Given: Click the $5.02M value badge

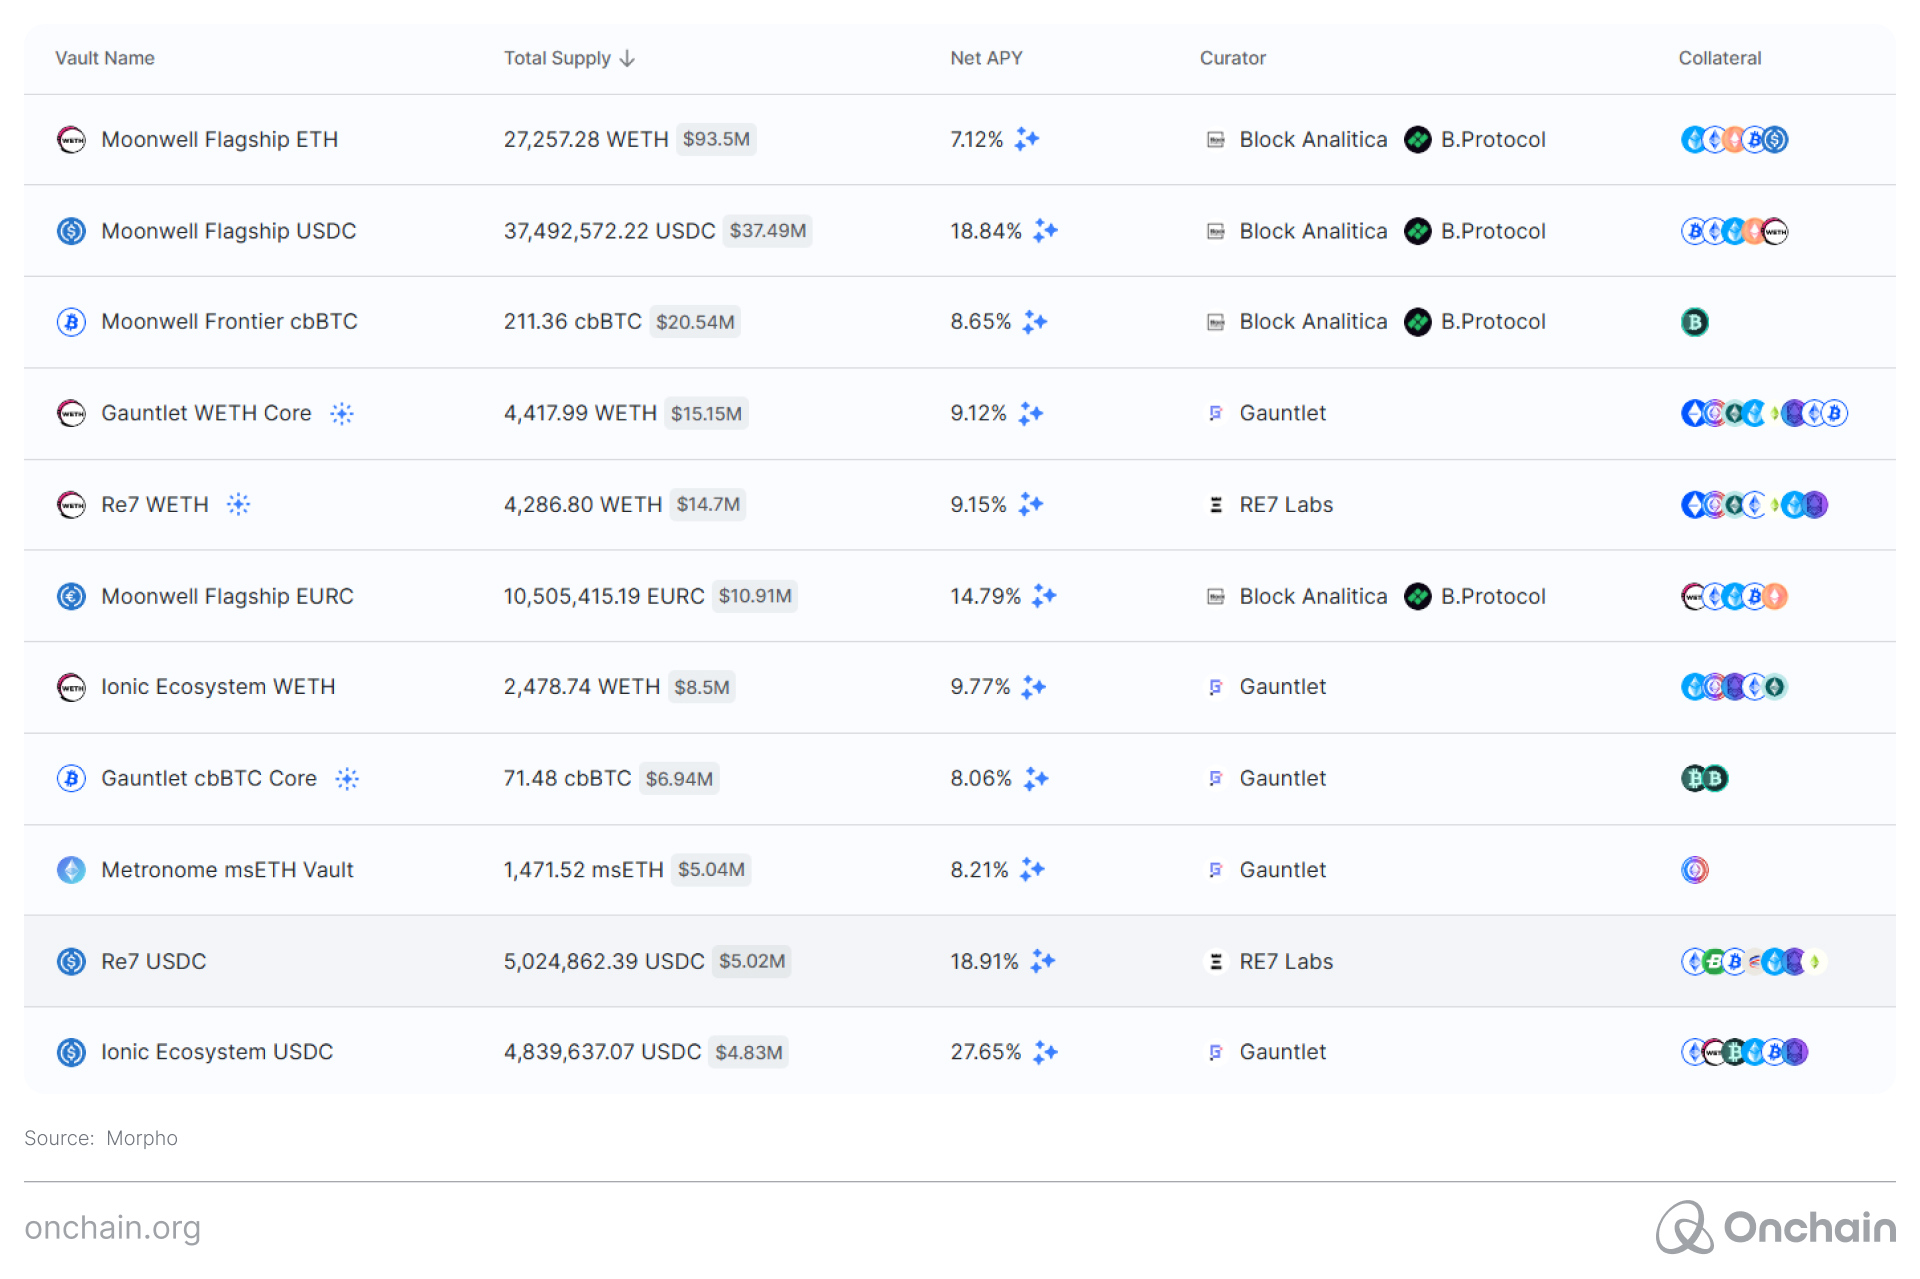Looking at the screenshot, I should pos(752,961).
